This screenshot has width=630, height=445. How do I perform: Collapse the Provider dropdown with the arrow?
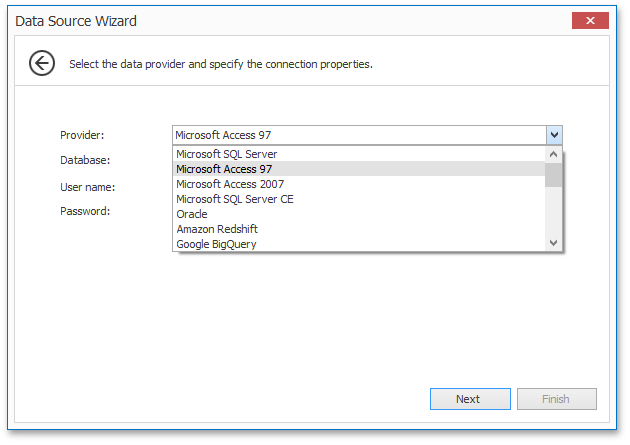[x=554, y=135]
